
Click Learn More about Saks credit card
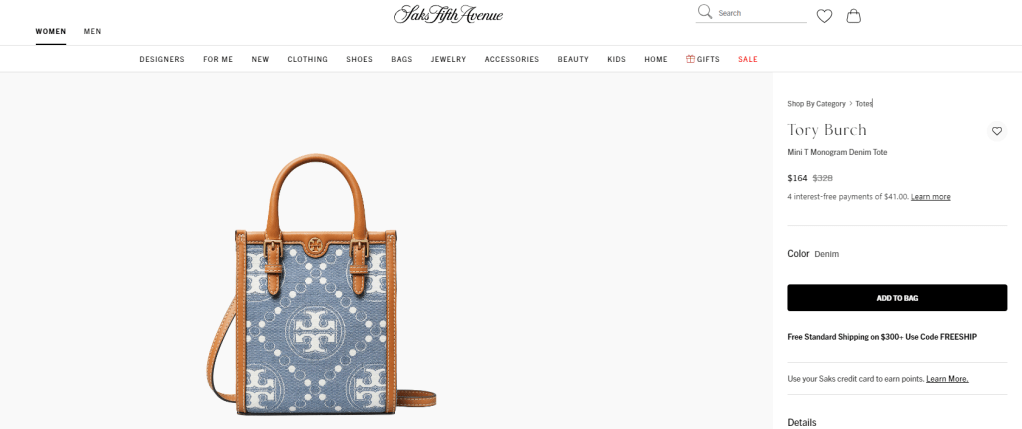tap(947, 379)
